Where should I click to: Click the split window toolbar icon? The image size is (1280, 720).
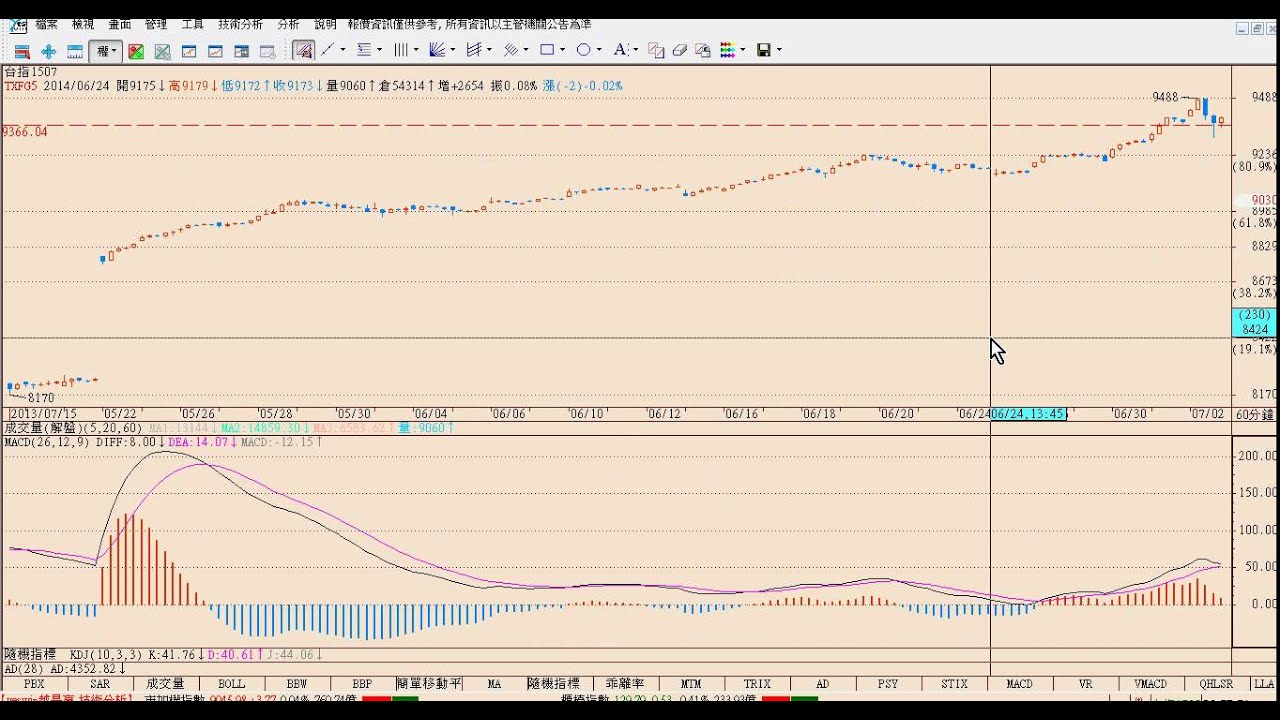coord(241,51)
